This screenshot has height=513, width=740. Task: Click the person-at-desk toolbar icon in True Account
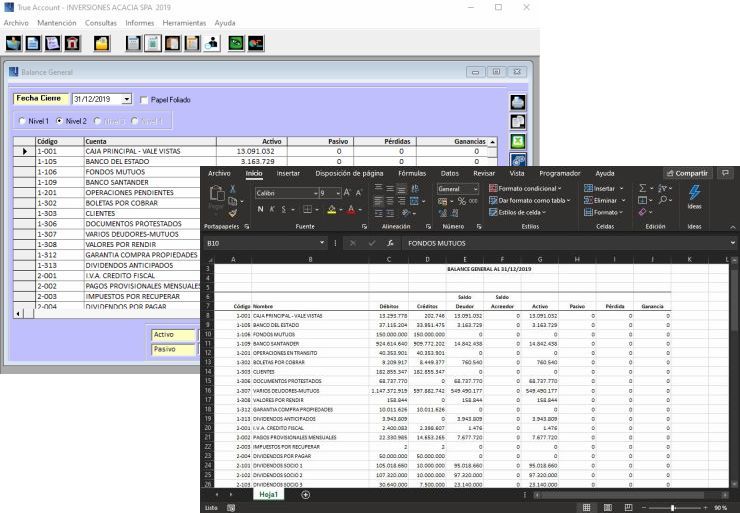212,43
